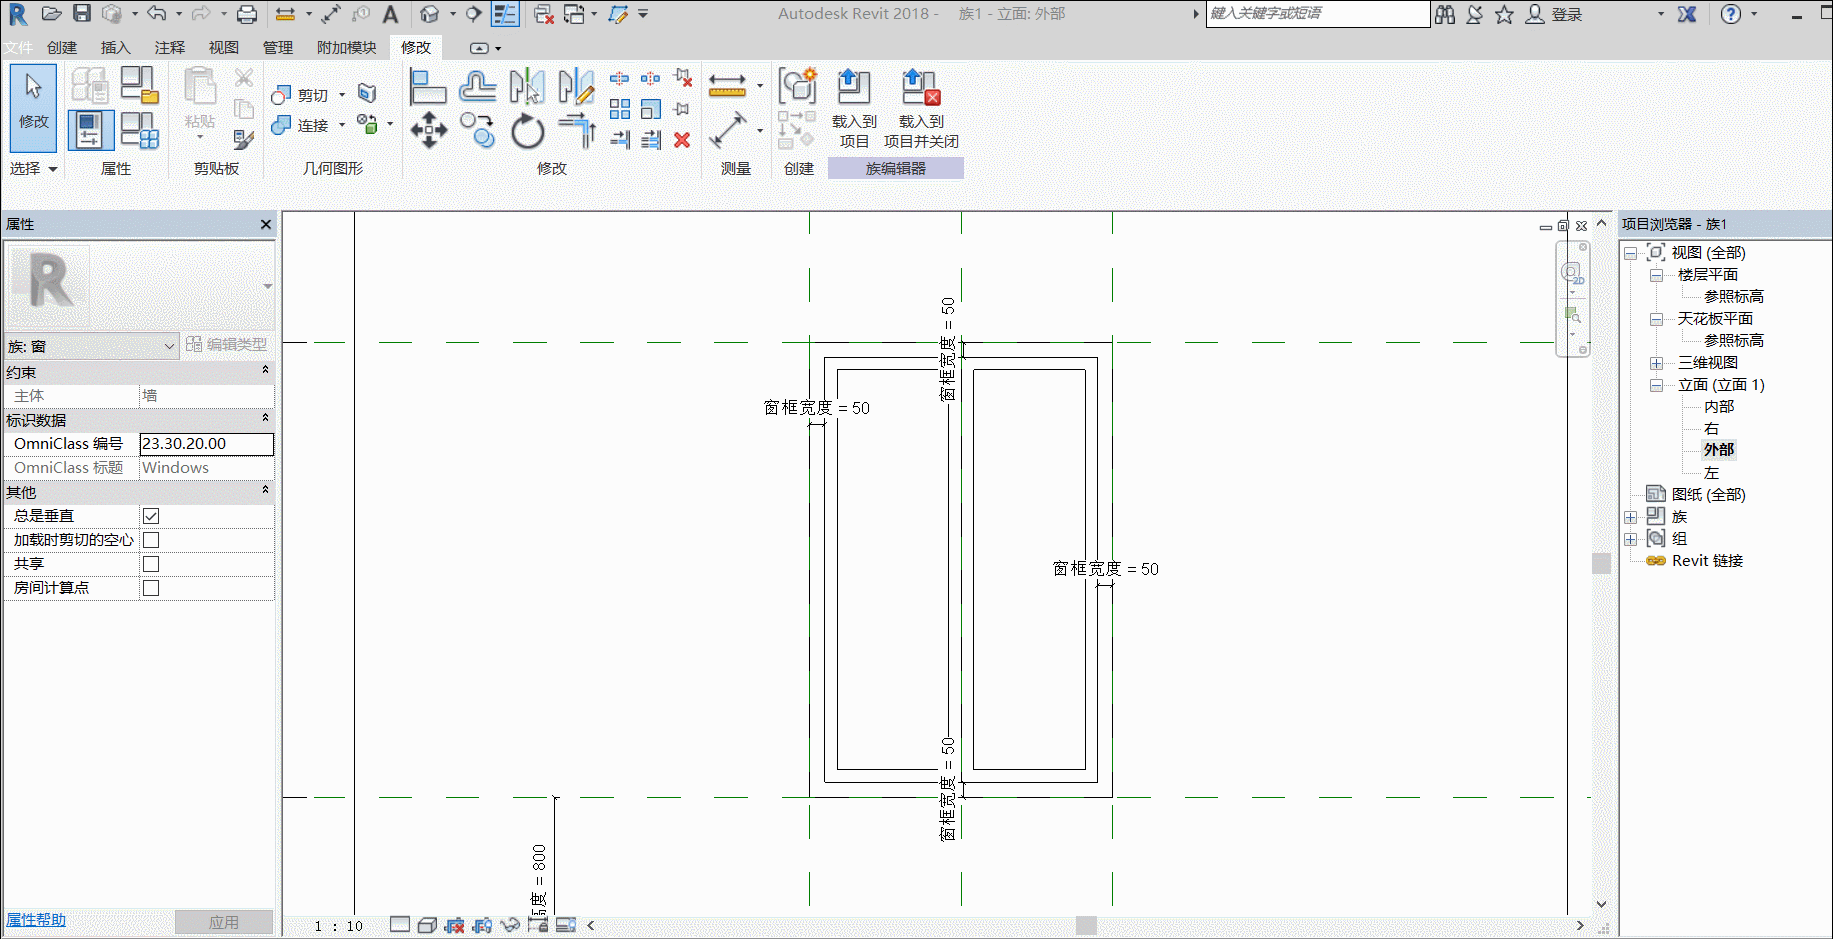Open the 附加模块 ribbon tab

tap(346, 47)
